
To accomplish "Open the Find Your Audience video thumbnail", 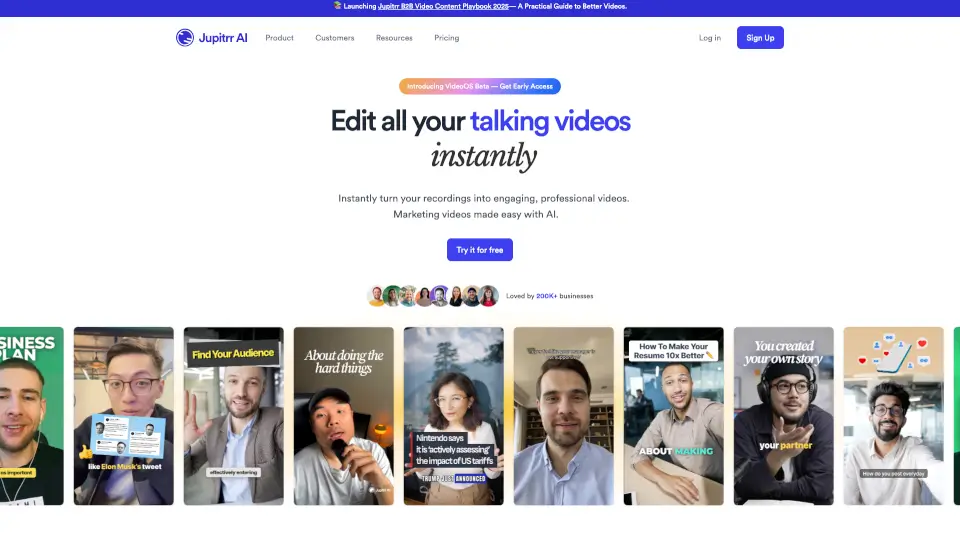I will click(233, 416).
